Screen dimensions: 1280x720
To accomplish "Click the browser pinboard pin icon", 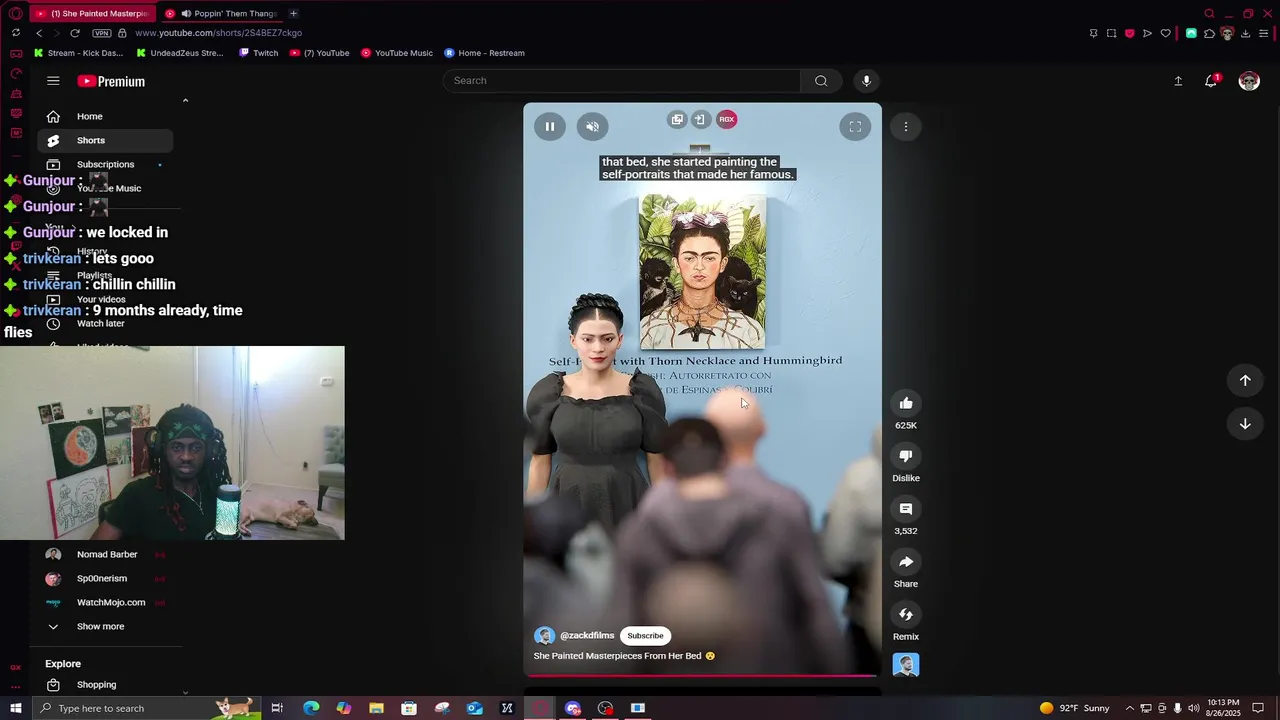I will tap(1093, 33).
